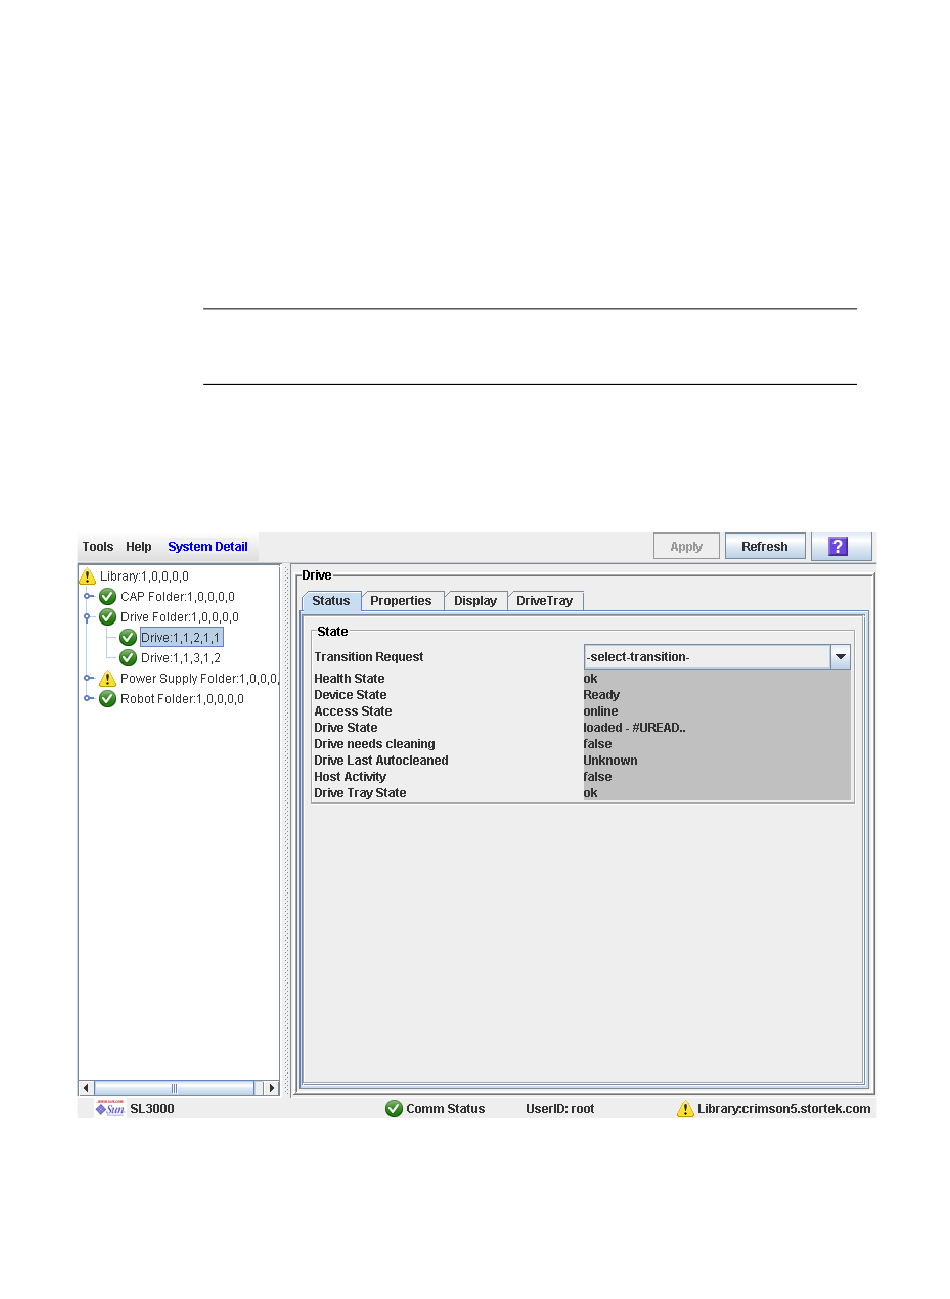Screen dimensions: 950x1299
Task: Click 'UserID: root' in status bar
Action: [560, 1109]
